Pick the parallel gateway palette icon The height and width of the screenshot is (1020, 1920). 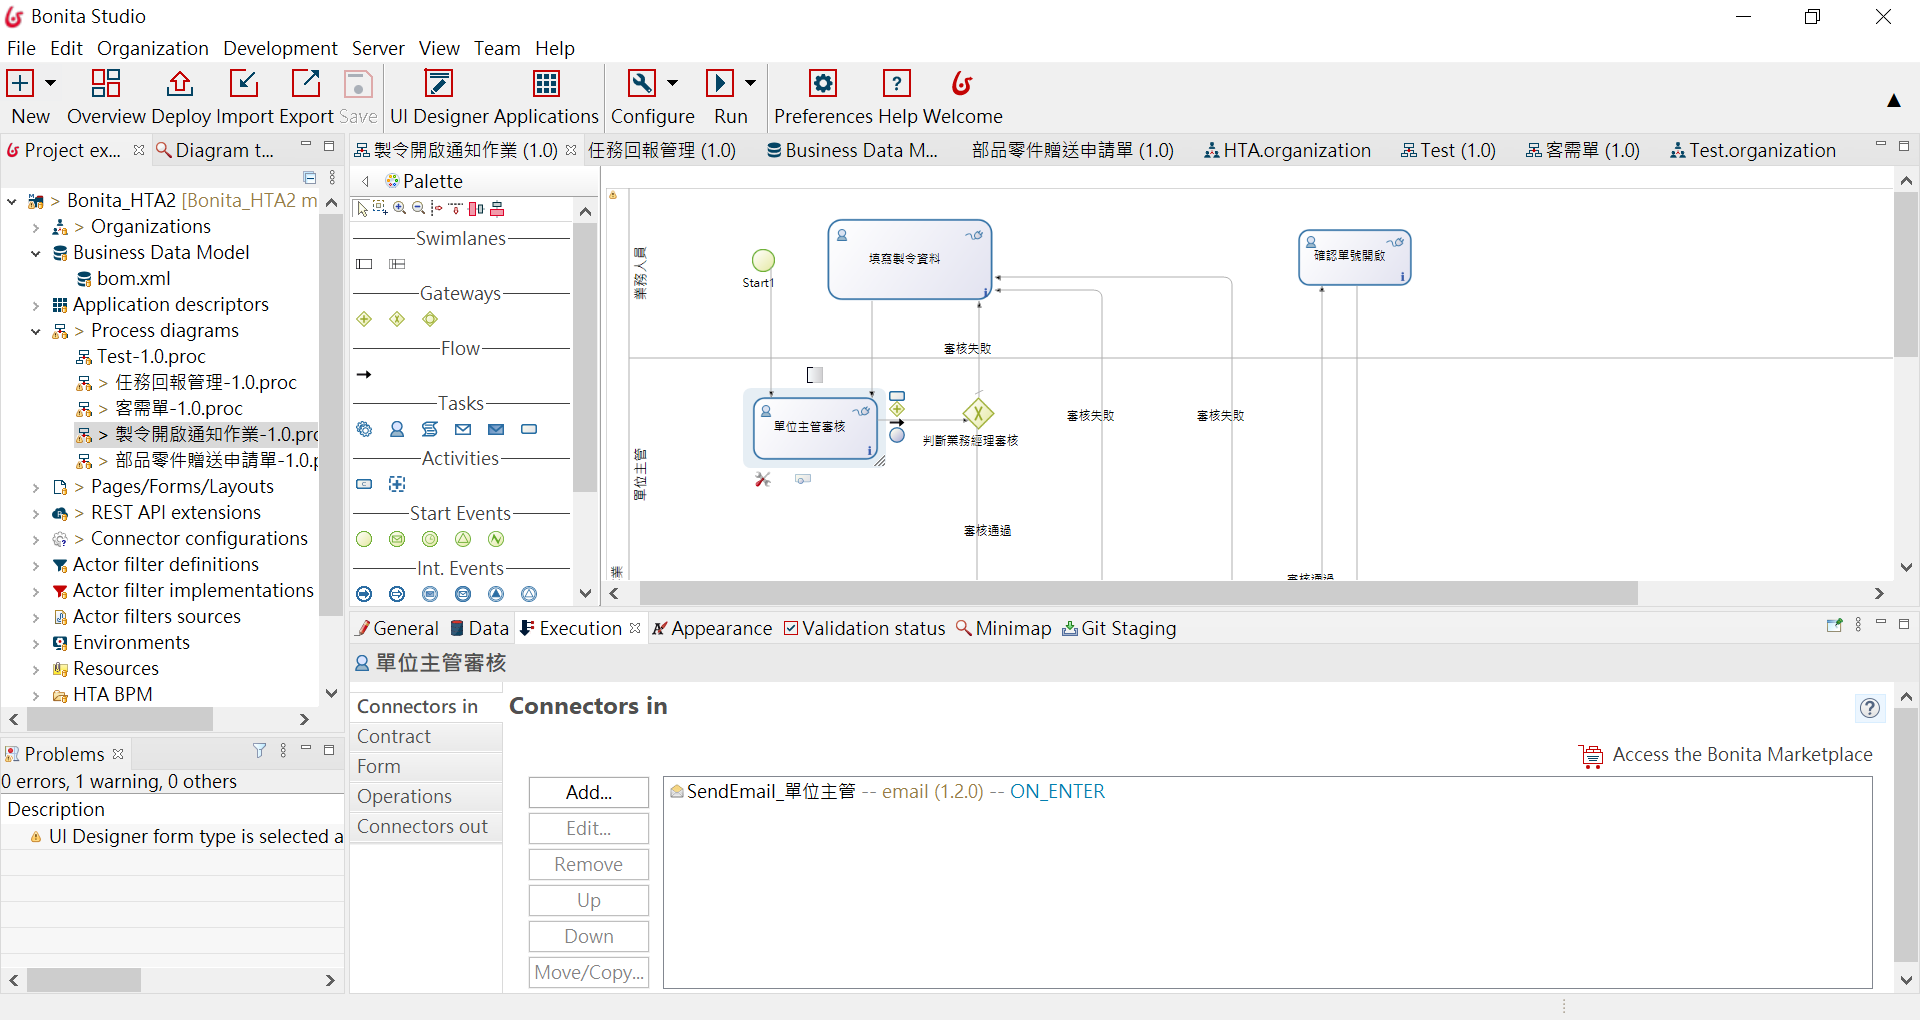pyautogui.click(x=364, y=319)
